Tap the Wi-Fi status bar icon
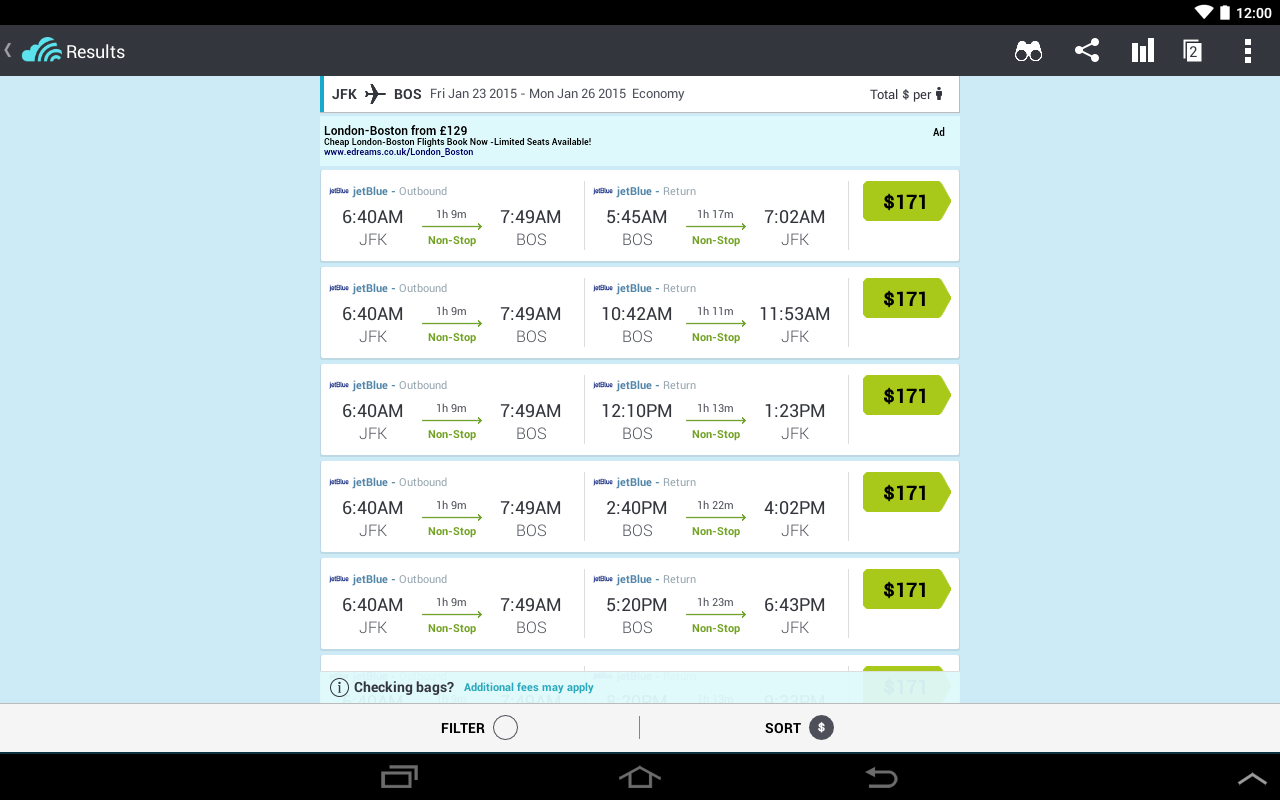Screen dimensions: 1280x800 (1203, 12)
